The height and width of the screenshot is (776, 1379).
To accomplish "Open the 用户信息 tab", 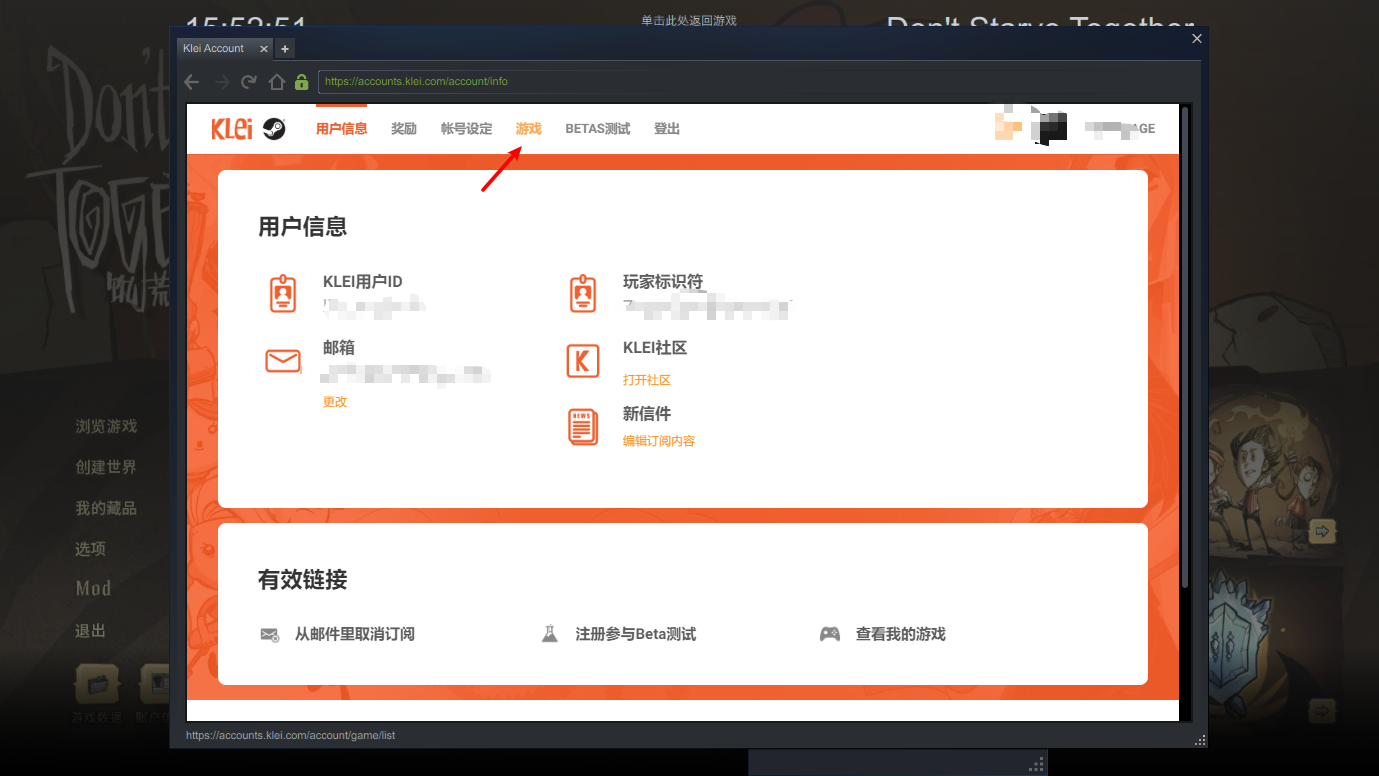I will (342, 129).
